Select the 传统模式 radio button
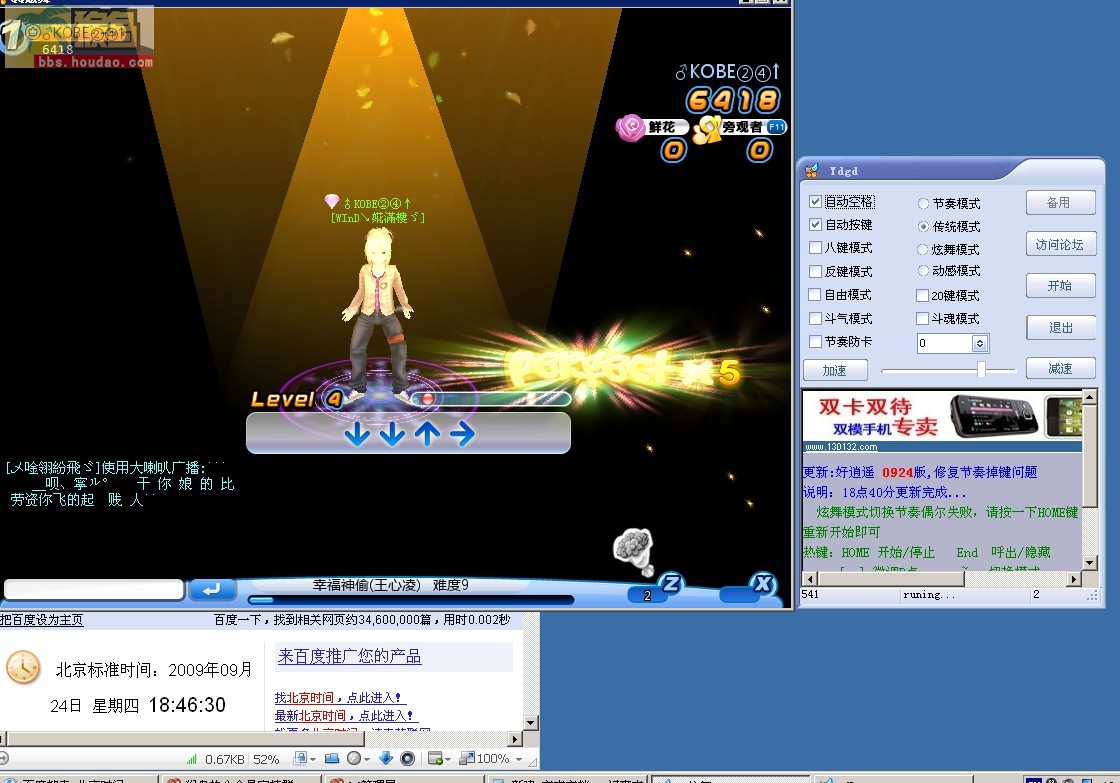1120x783 pixels. click(x=923, y=226)
